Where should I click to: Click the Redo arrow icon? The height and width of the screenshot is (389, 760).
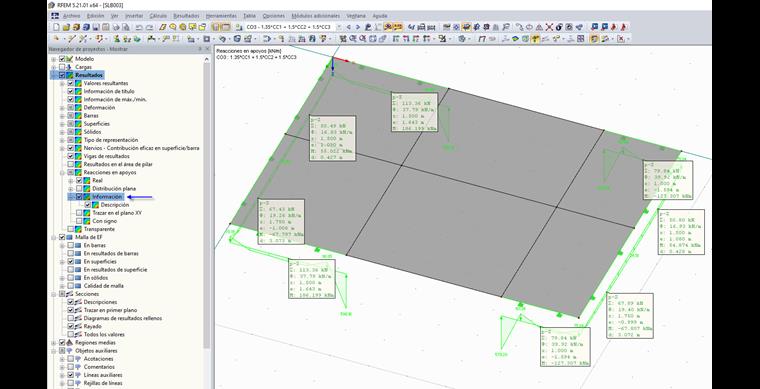(x=149, y=27)
